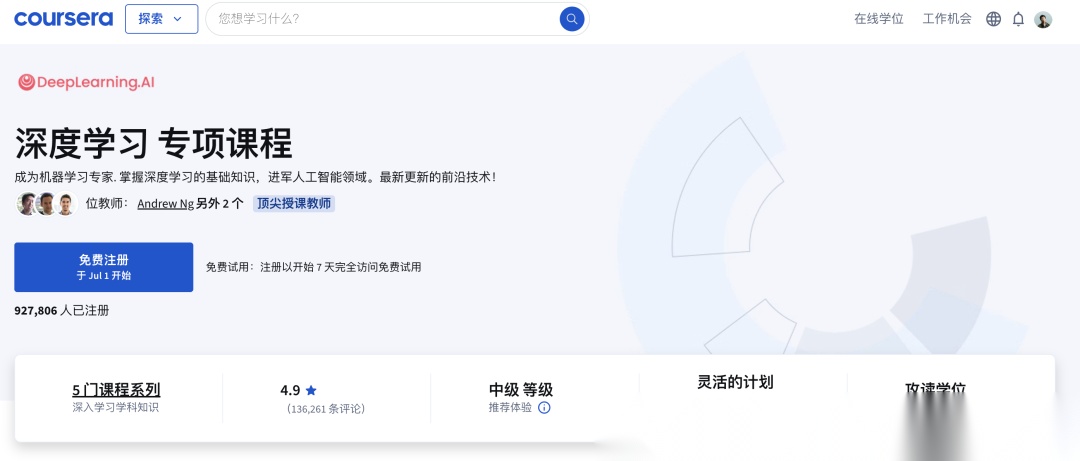This screenshot has width=1080, height=461.
Task: Open the 5 门课程系列 link
Action: [116, 390]
